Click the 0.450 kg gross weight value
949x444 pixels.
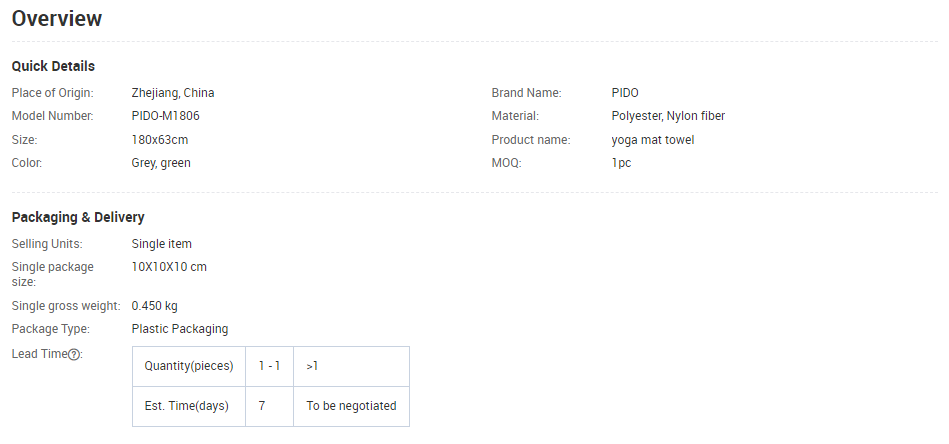click(x=155, y=306)
